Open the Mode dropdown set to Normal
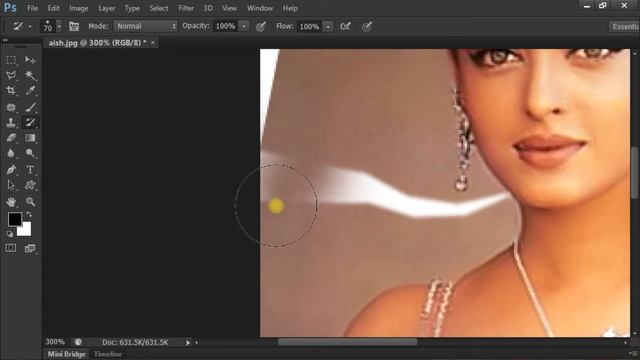 pyautogui.click(x=145, y=26)
